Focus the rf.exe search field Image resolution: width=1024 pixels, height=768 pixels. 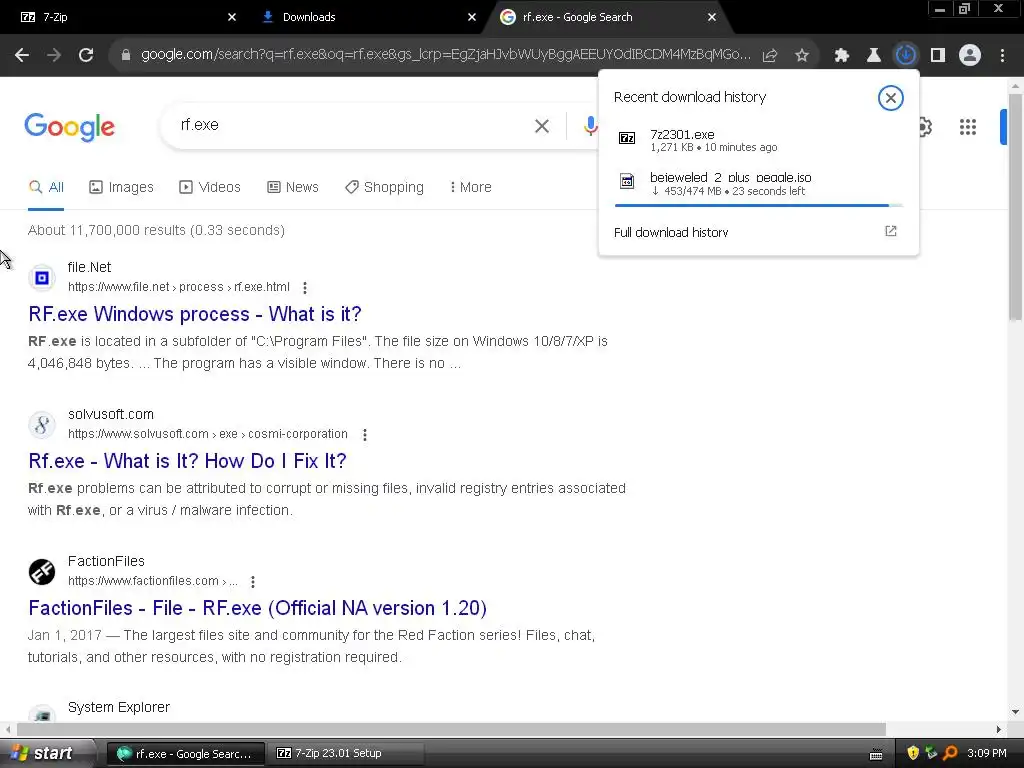click(x=353, y=125)
